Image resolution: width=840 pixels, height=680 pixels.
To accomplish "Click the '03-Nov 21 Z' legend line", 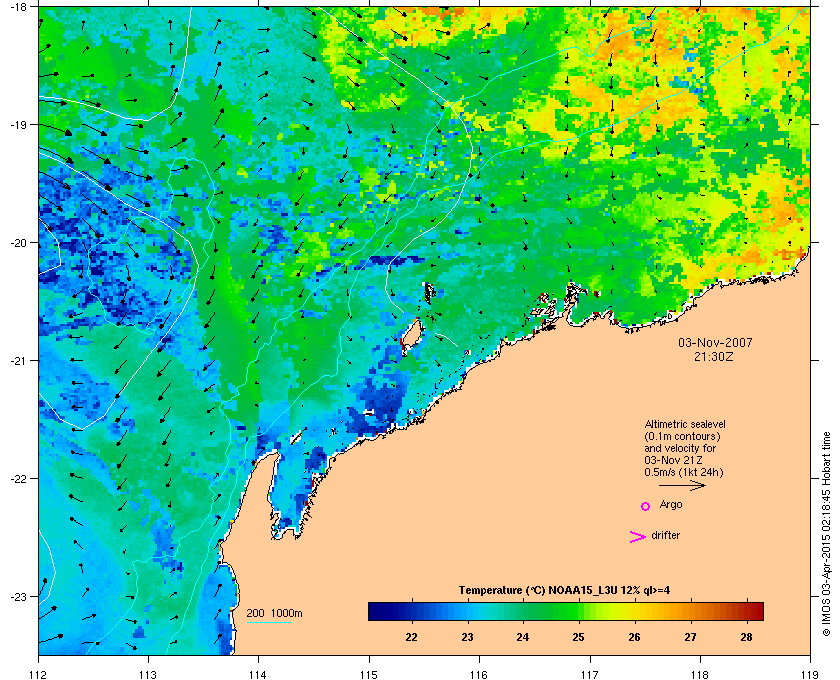I will (x=673, y=460).
